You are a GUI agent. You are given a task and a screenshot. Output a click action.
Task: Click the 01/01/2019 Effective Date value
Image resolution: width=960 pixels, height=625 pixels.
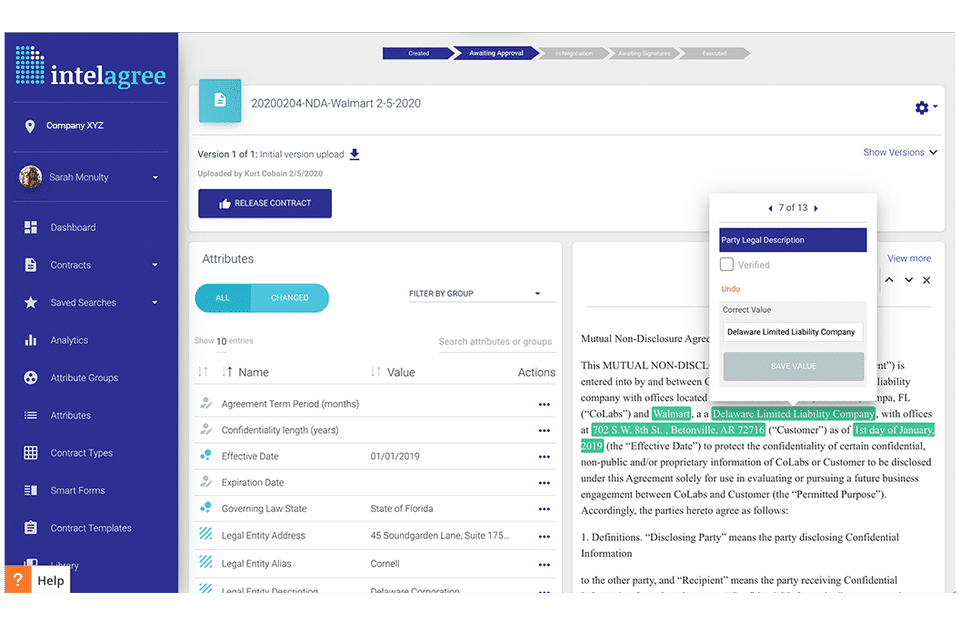(x=395, y=456)
